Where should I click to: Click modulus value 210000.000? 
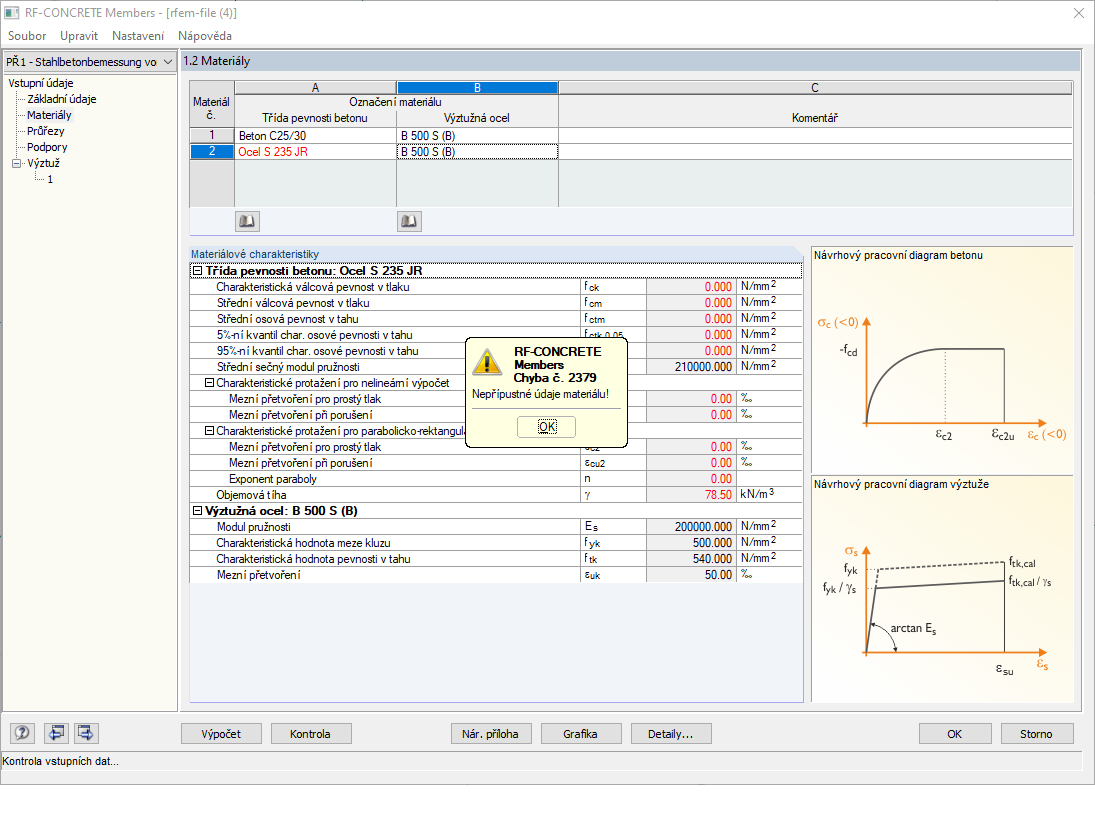[x=691, y=367]
